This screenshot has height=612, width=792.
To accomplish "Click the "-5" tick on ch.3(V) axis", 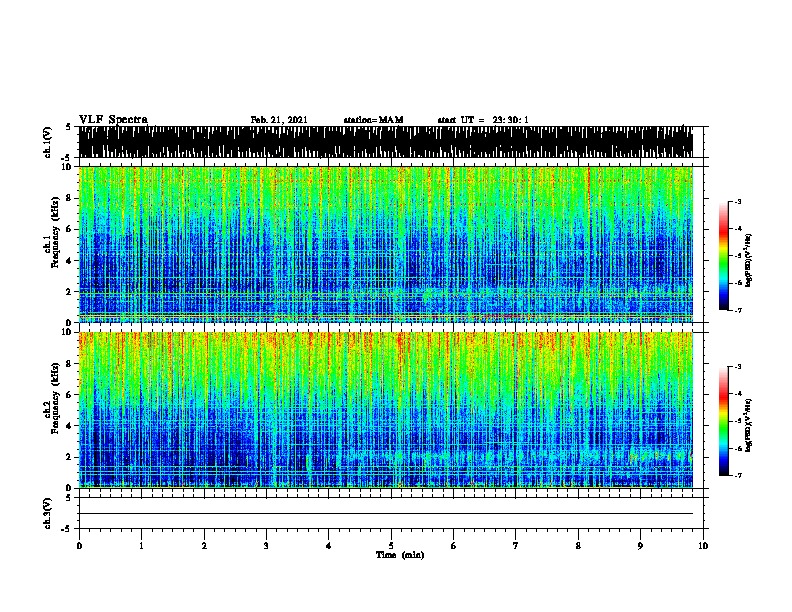I will tap(67, 529).
